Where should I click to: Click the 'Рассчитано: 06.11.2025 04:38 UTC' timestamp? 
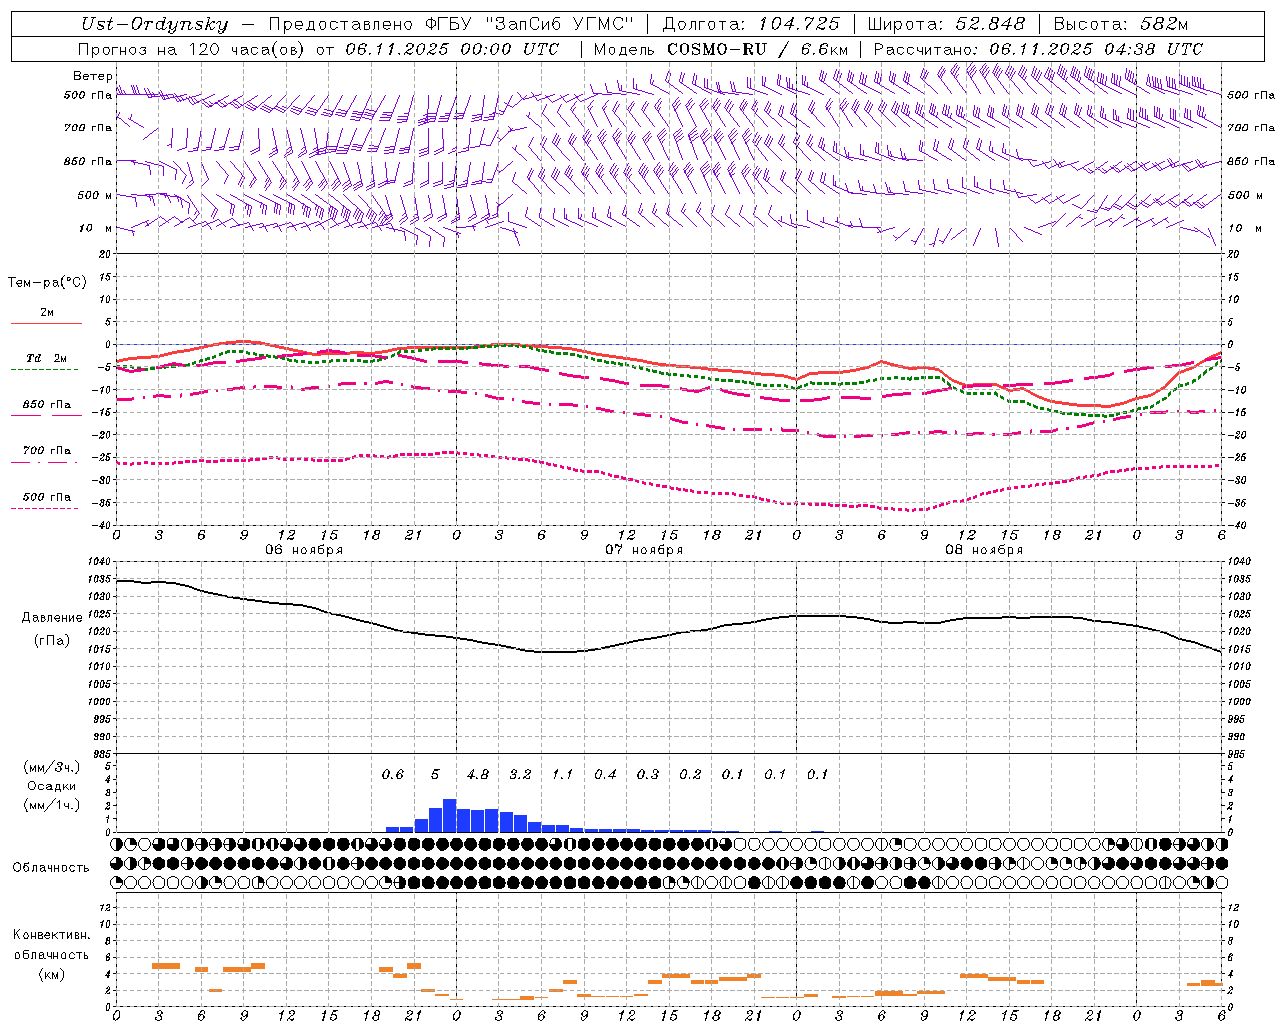tap(1038, 49)
